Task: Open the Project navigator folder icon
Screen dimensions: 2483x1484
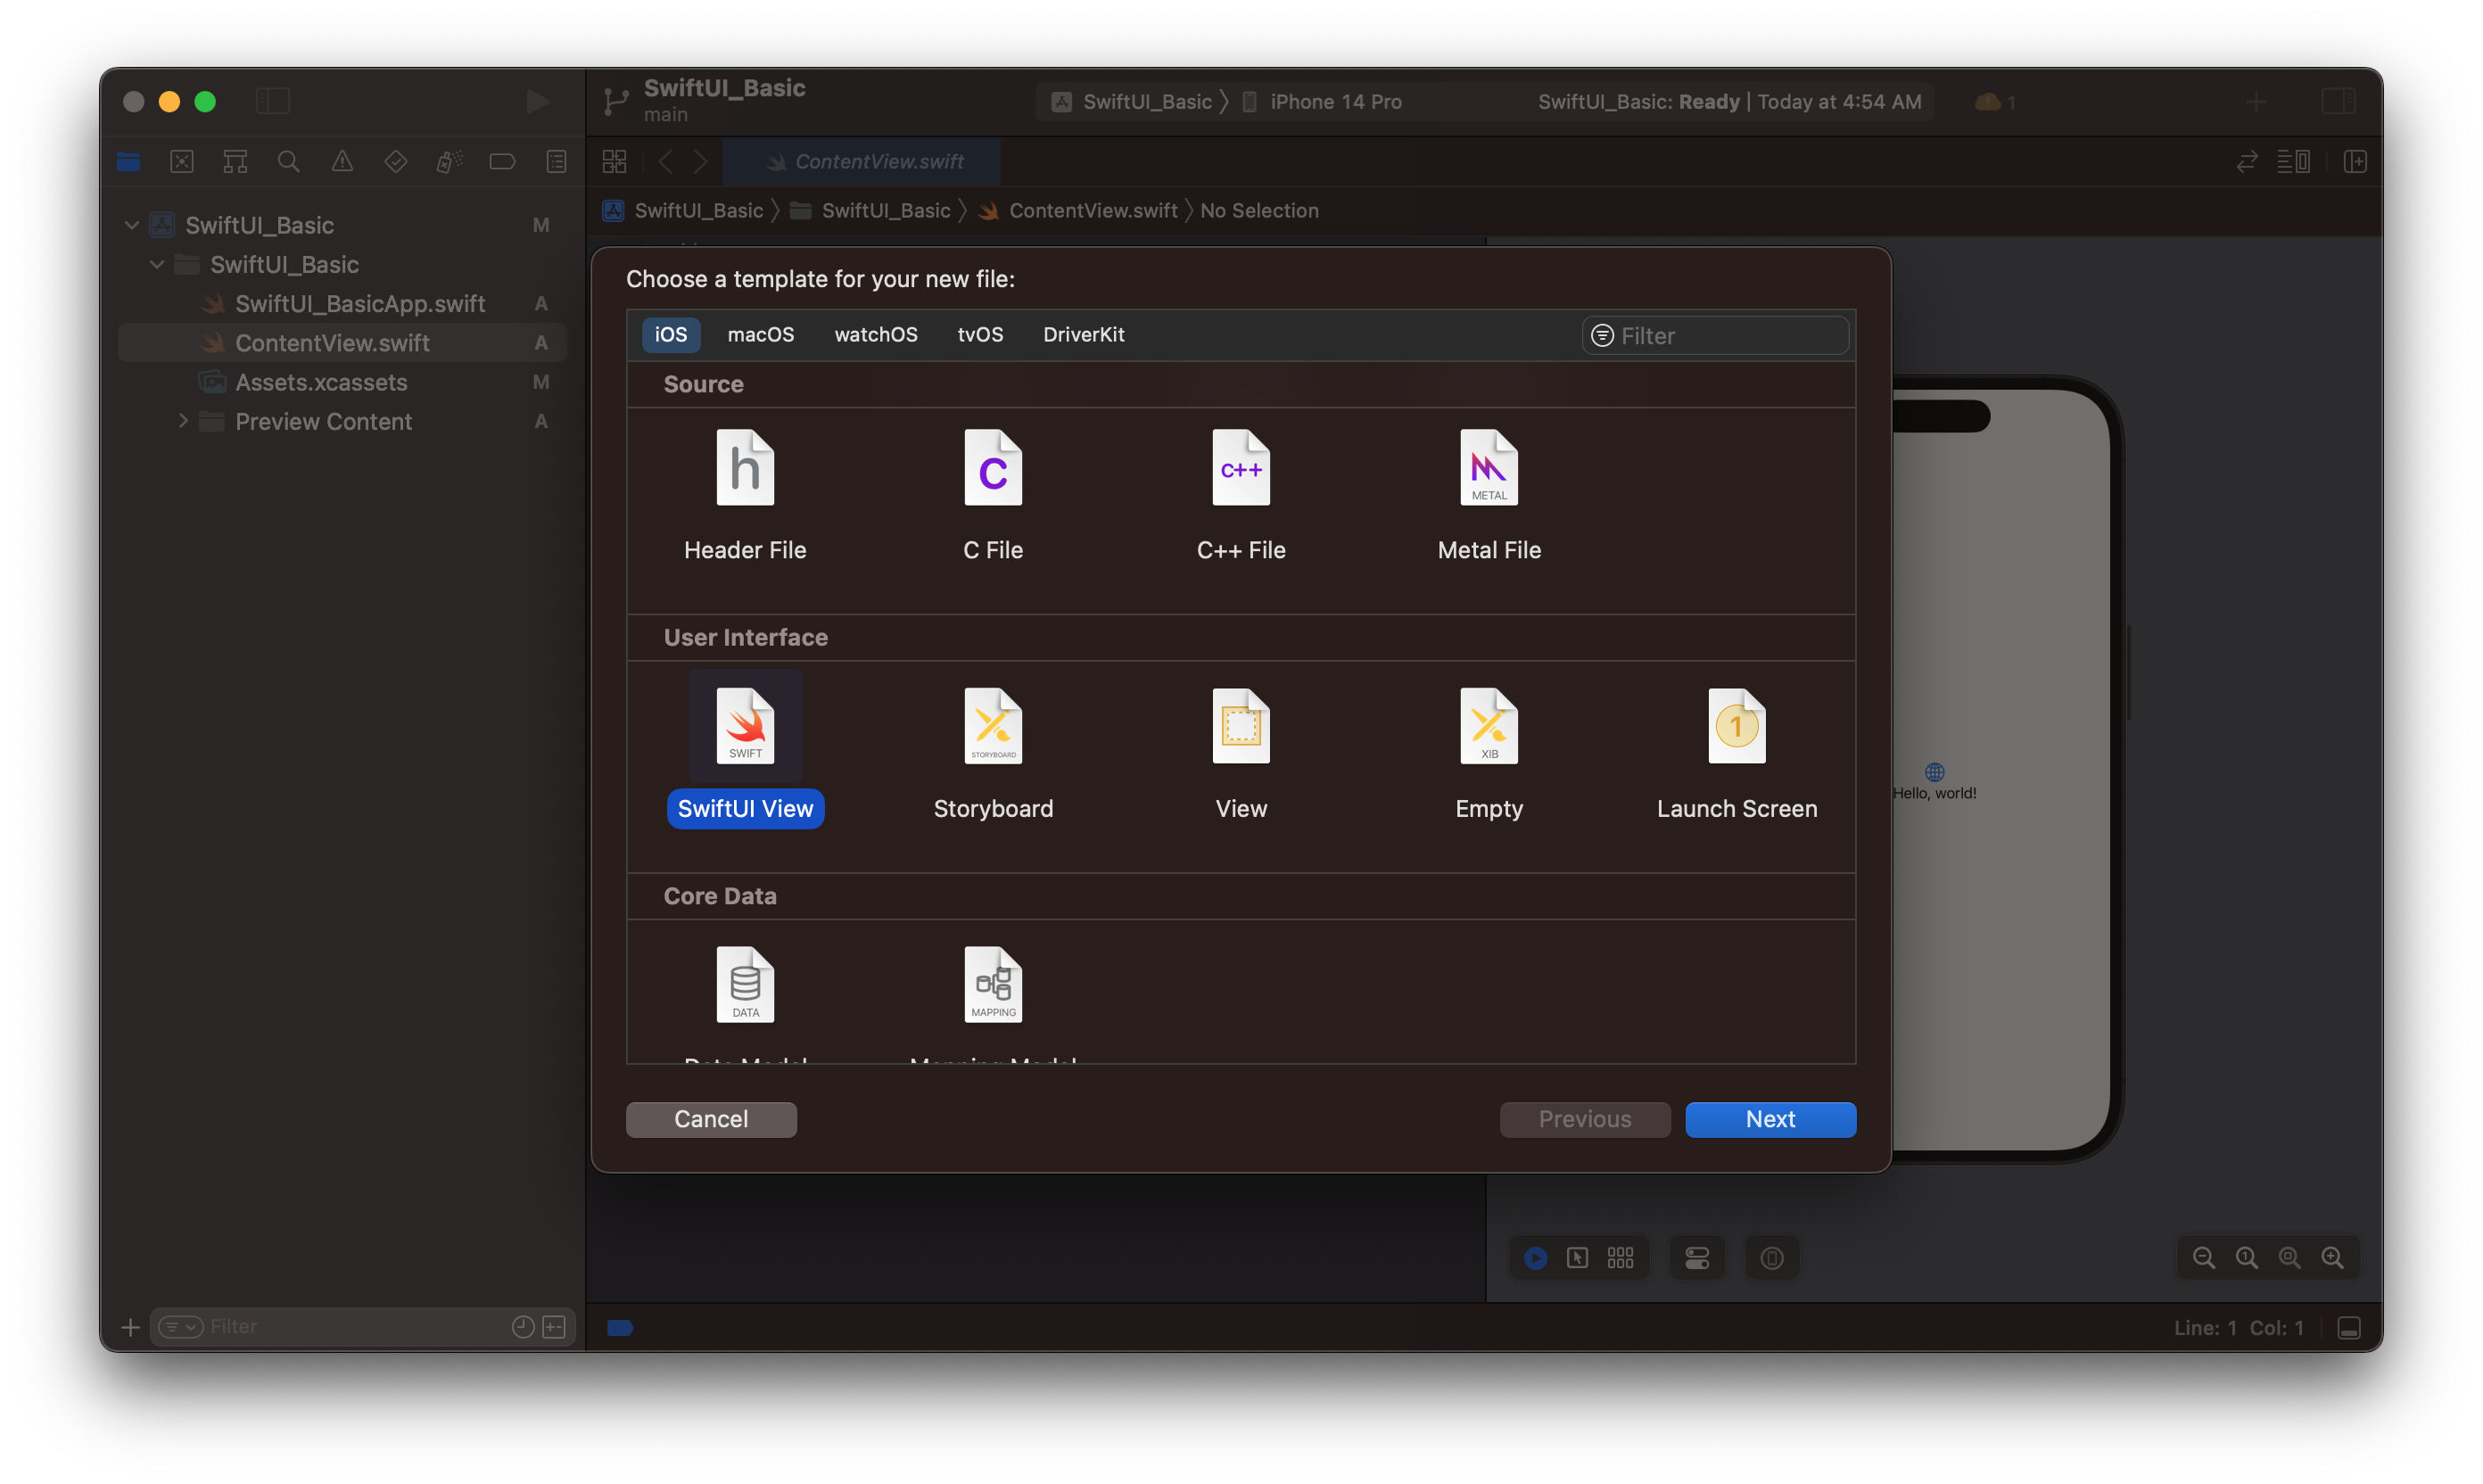Action: click(x=129, y=161)
